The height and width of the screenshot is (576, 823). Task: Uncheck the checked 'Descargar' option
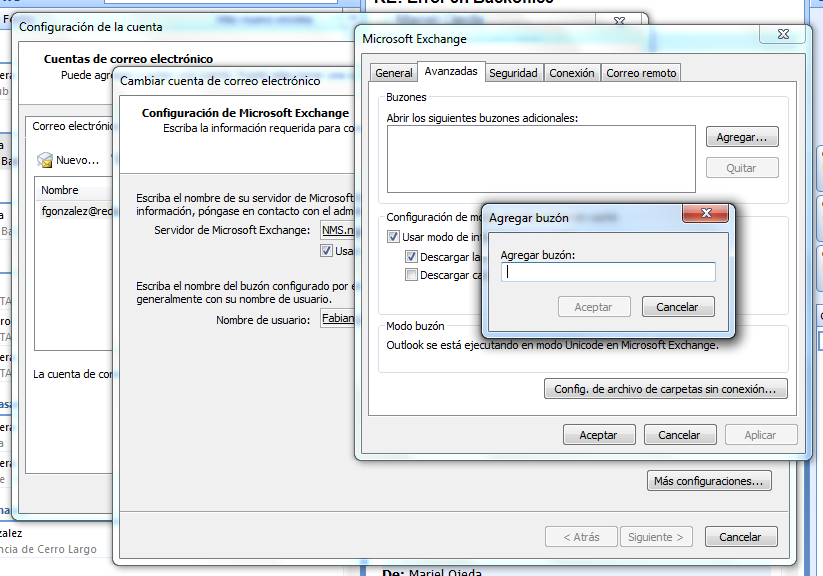(x=411, y=257)
